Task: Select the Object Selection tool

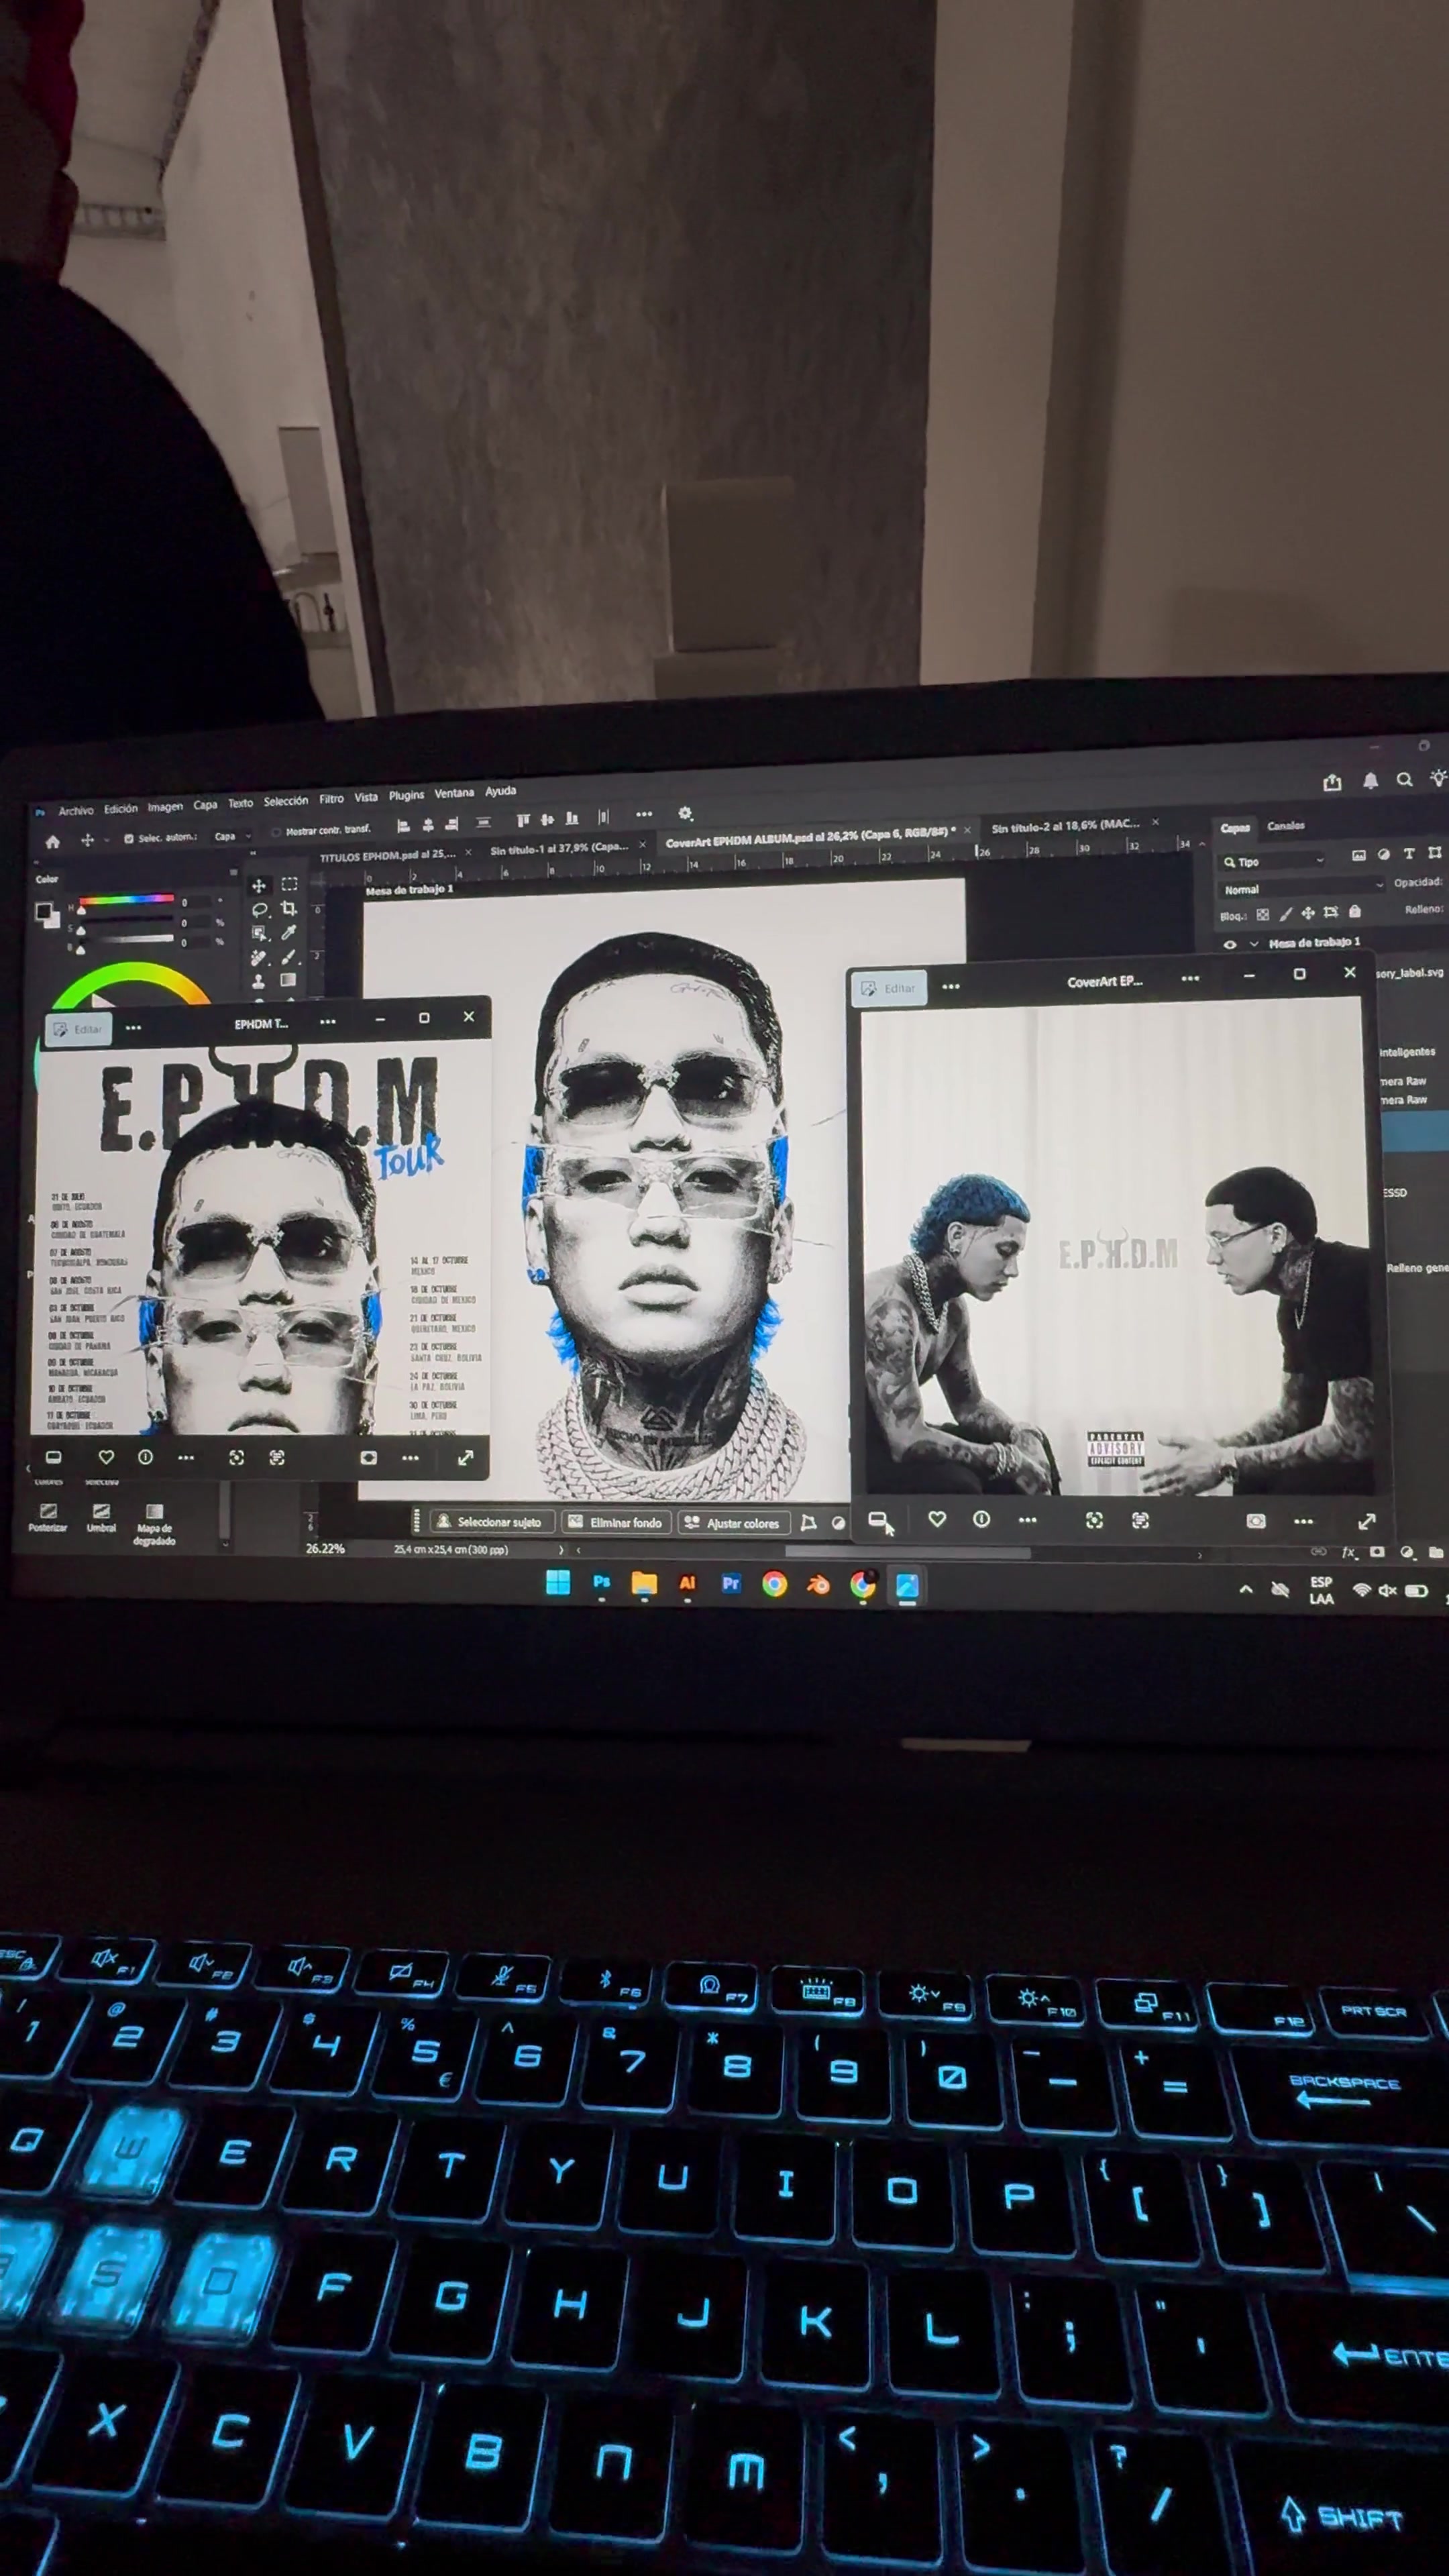Action: pyautogui.click(x=259, y=933)
